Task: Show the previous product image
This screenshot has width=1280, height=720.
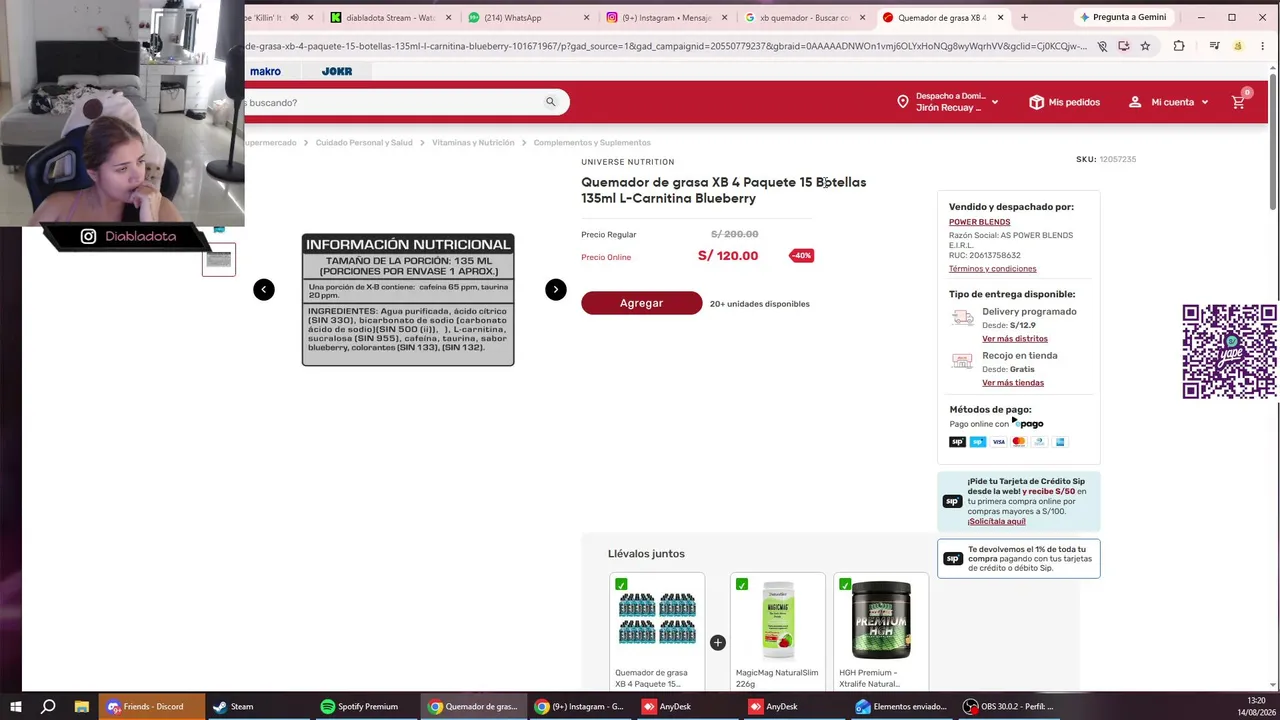Action: pyautogui.click(x=264, y=290)
